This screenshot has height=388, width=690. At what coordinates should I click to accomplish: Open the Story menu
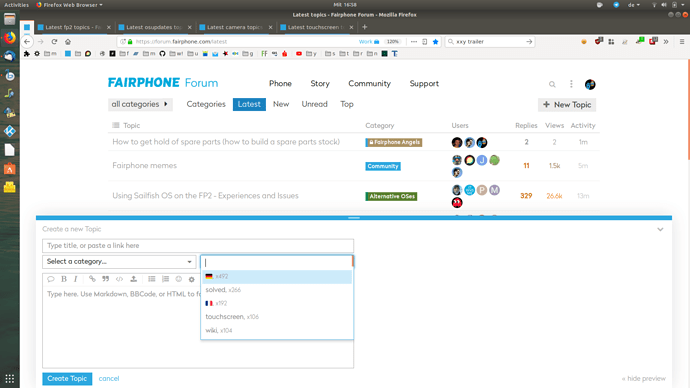pyautogui.click(x=320, y=84)
